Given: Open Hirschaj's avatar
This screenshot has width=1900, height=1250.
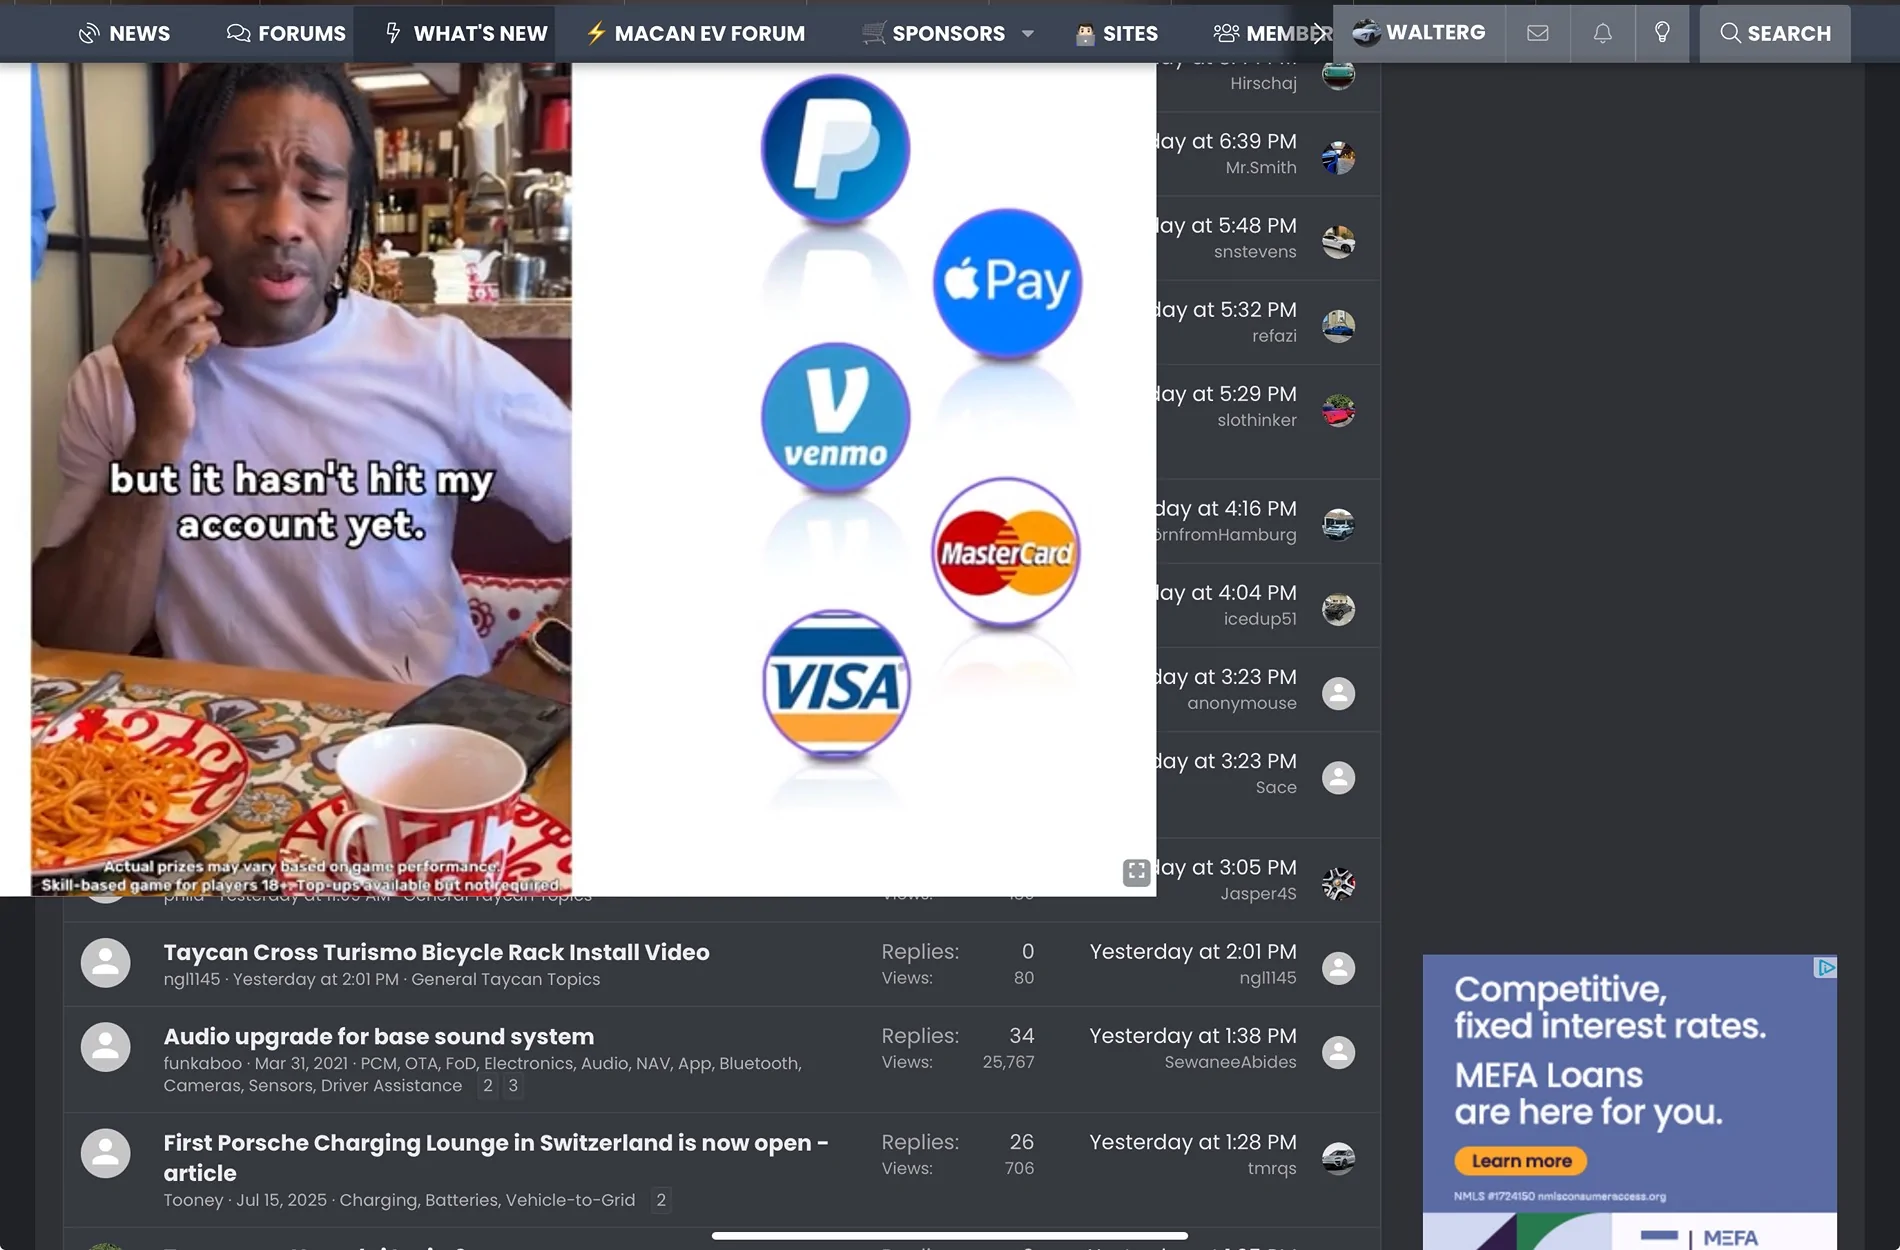Looking at the screenshot, I should 1338,74.
